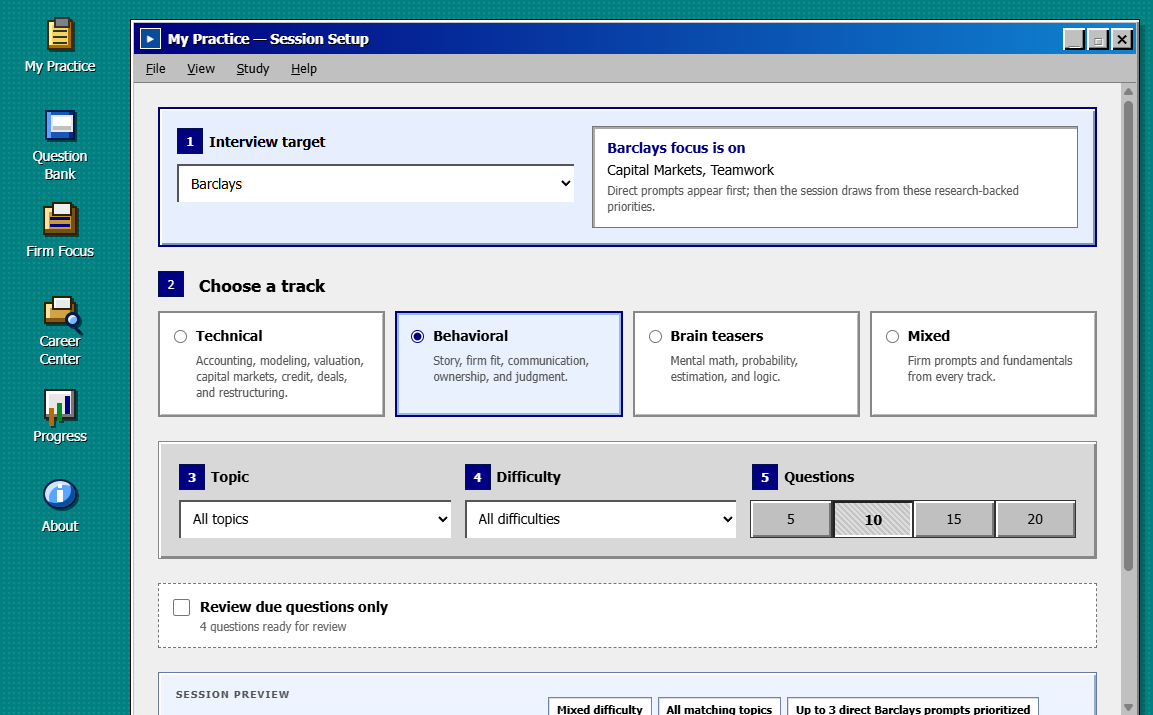Set question count to 5
This screenshot has width=1153, height=715.
[x=791, y=519]
